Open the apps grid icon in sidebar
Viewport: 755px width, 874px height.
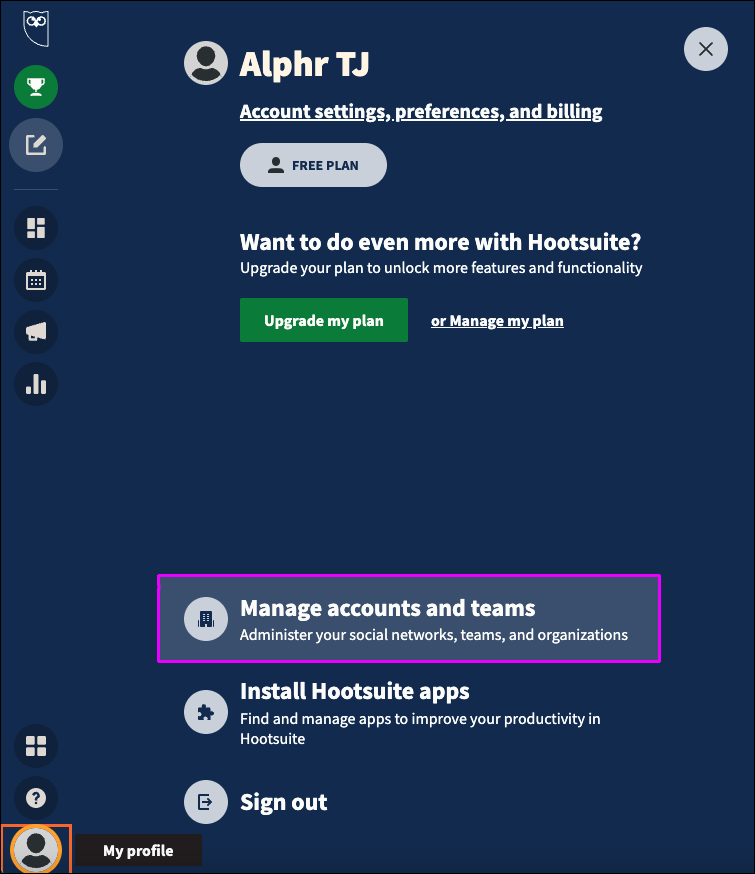coord(36,746)
